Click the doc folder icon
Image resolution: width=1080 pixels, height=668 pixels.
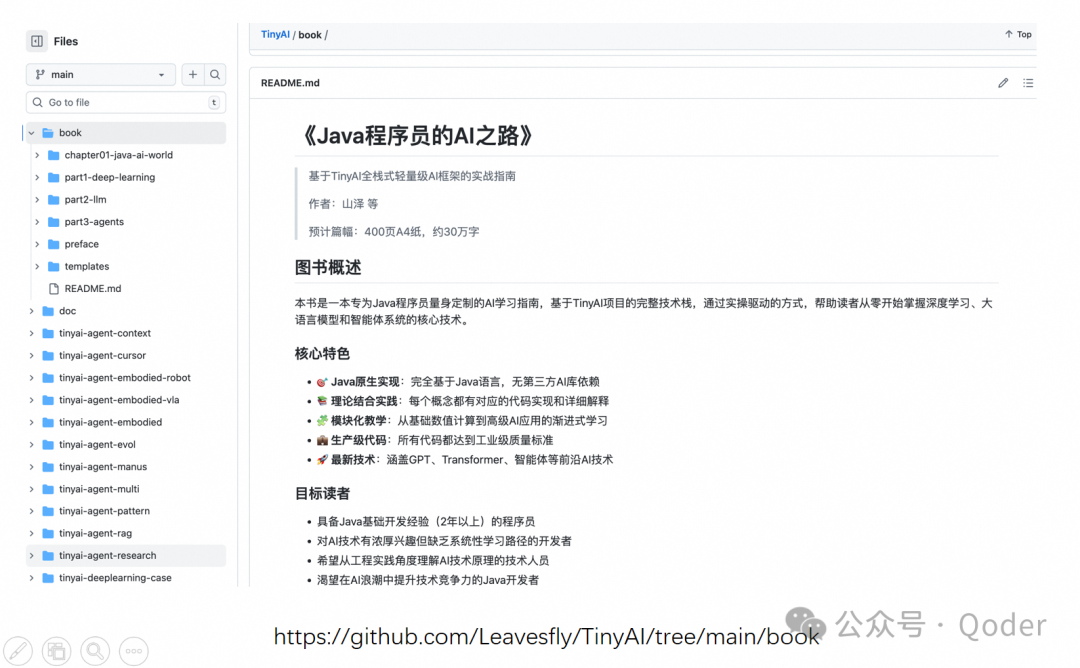click(48, 311)
